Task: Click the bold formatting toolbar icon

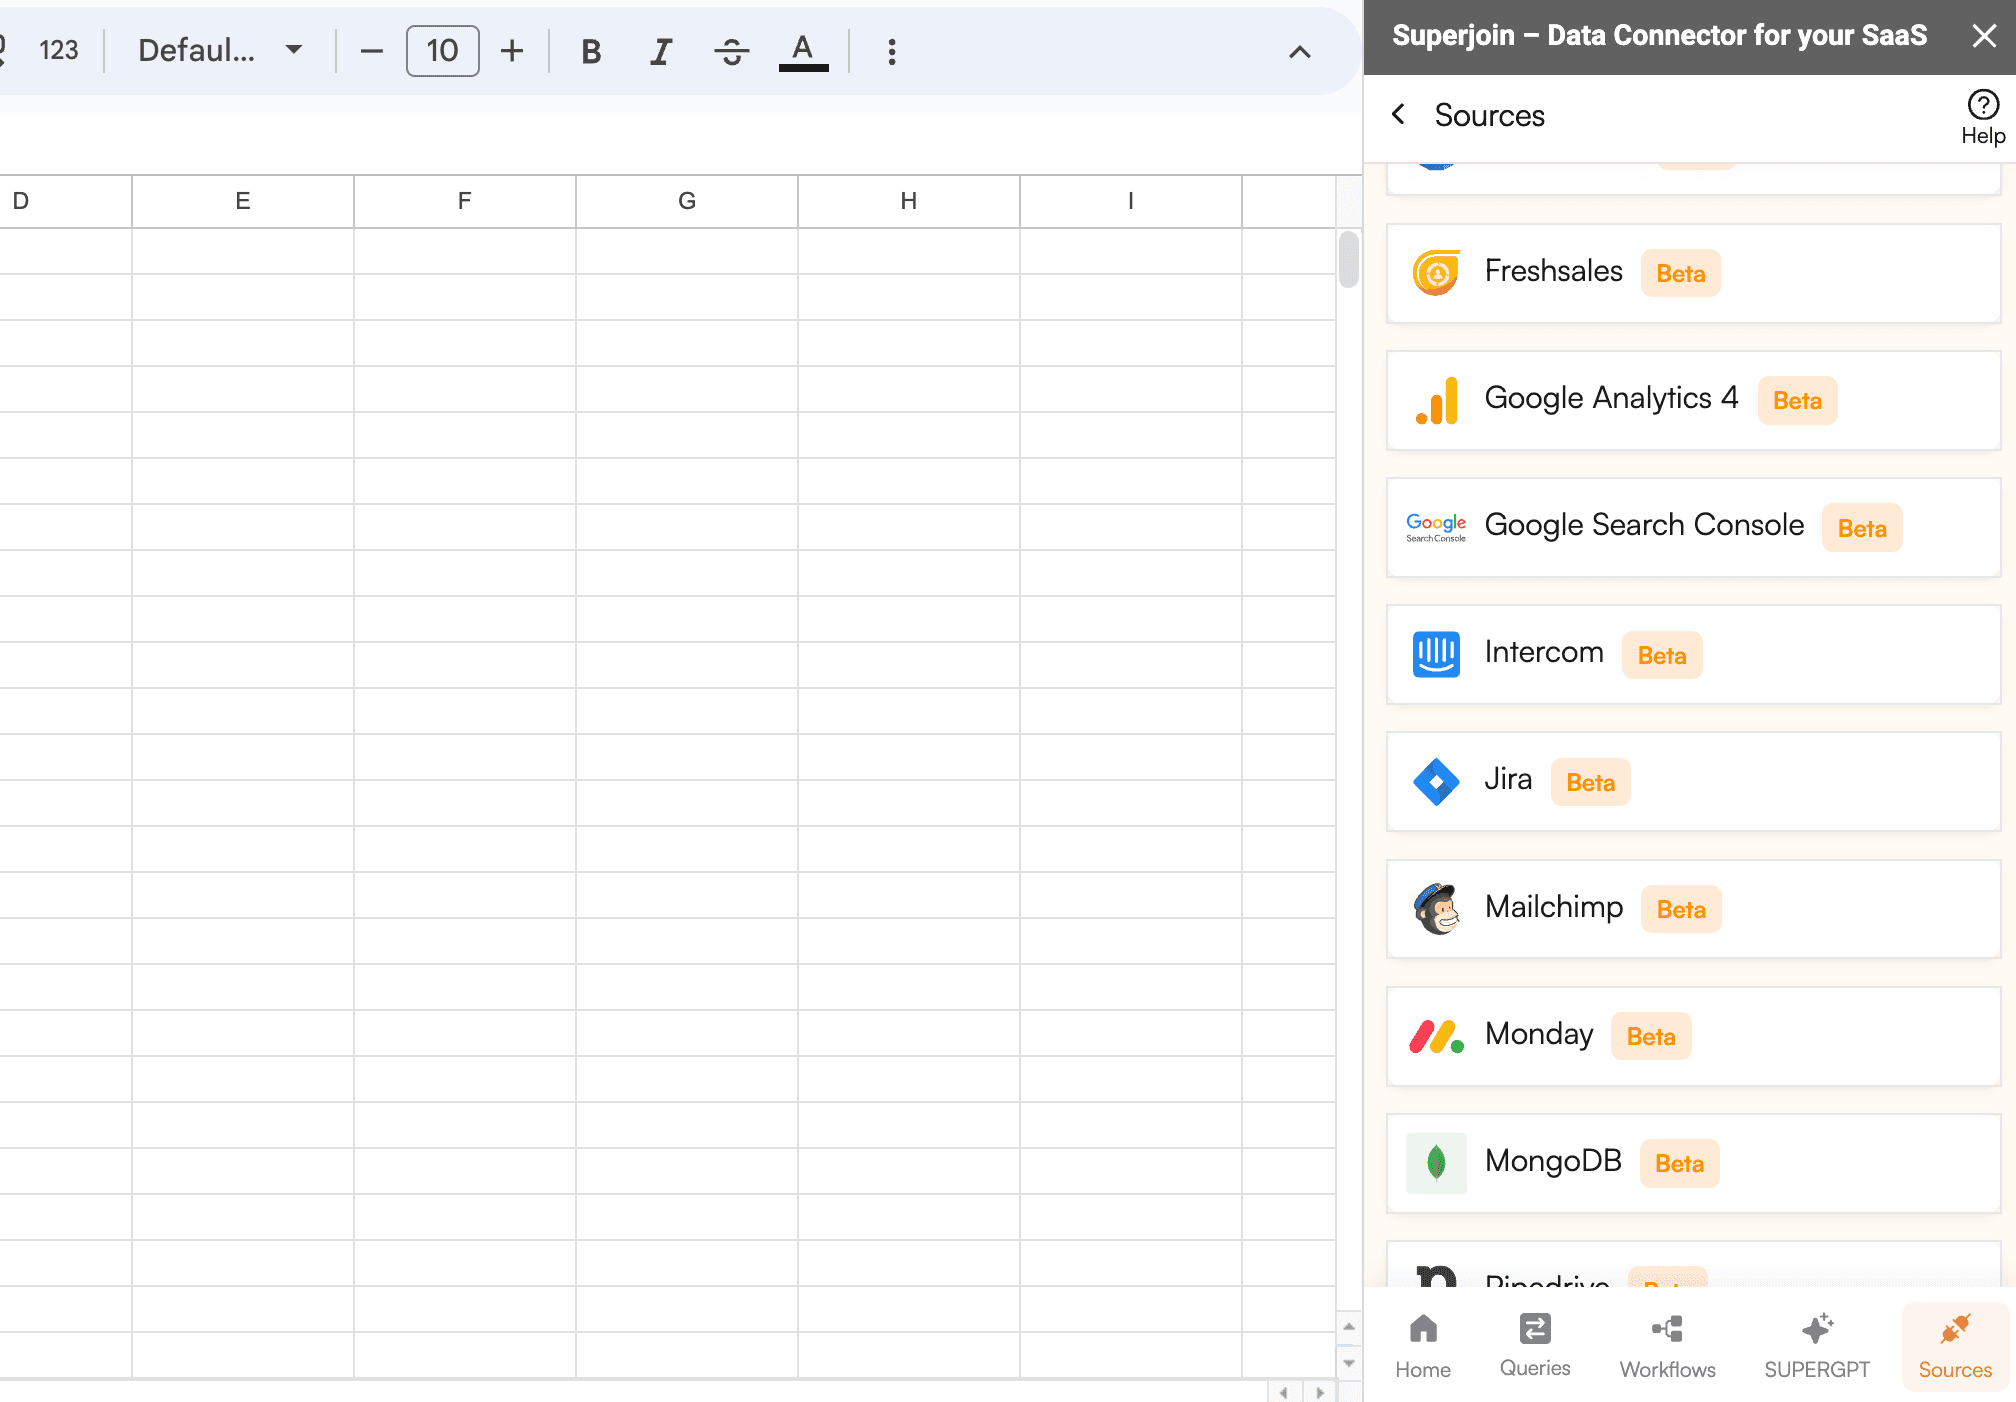Action: pos(590,51)
